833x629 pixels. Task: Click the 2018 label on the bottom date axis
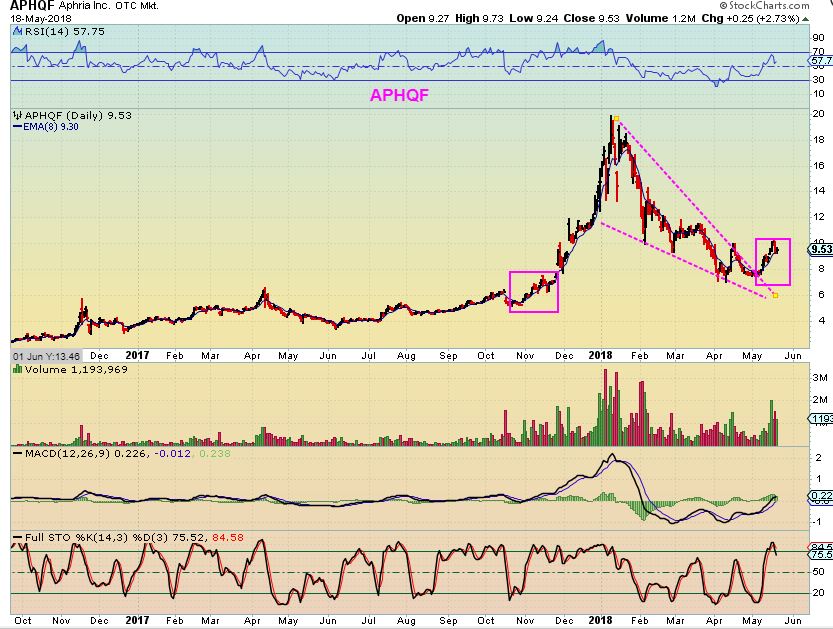point(600,620)
